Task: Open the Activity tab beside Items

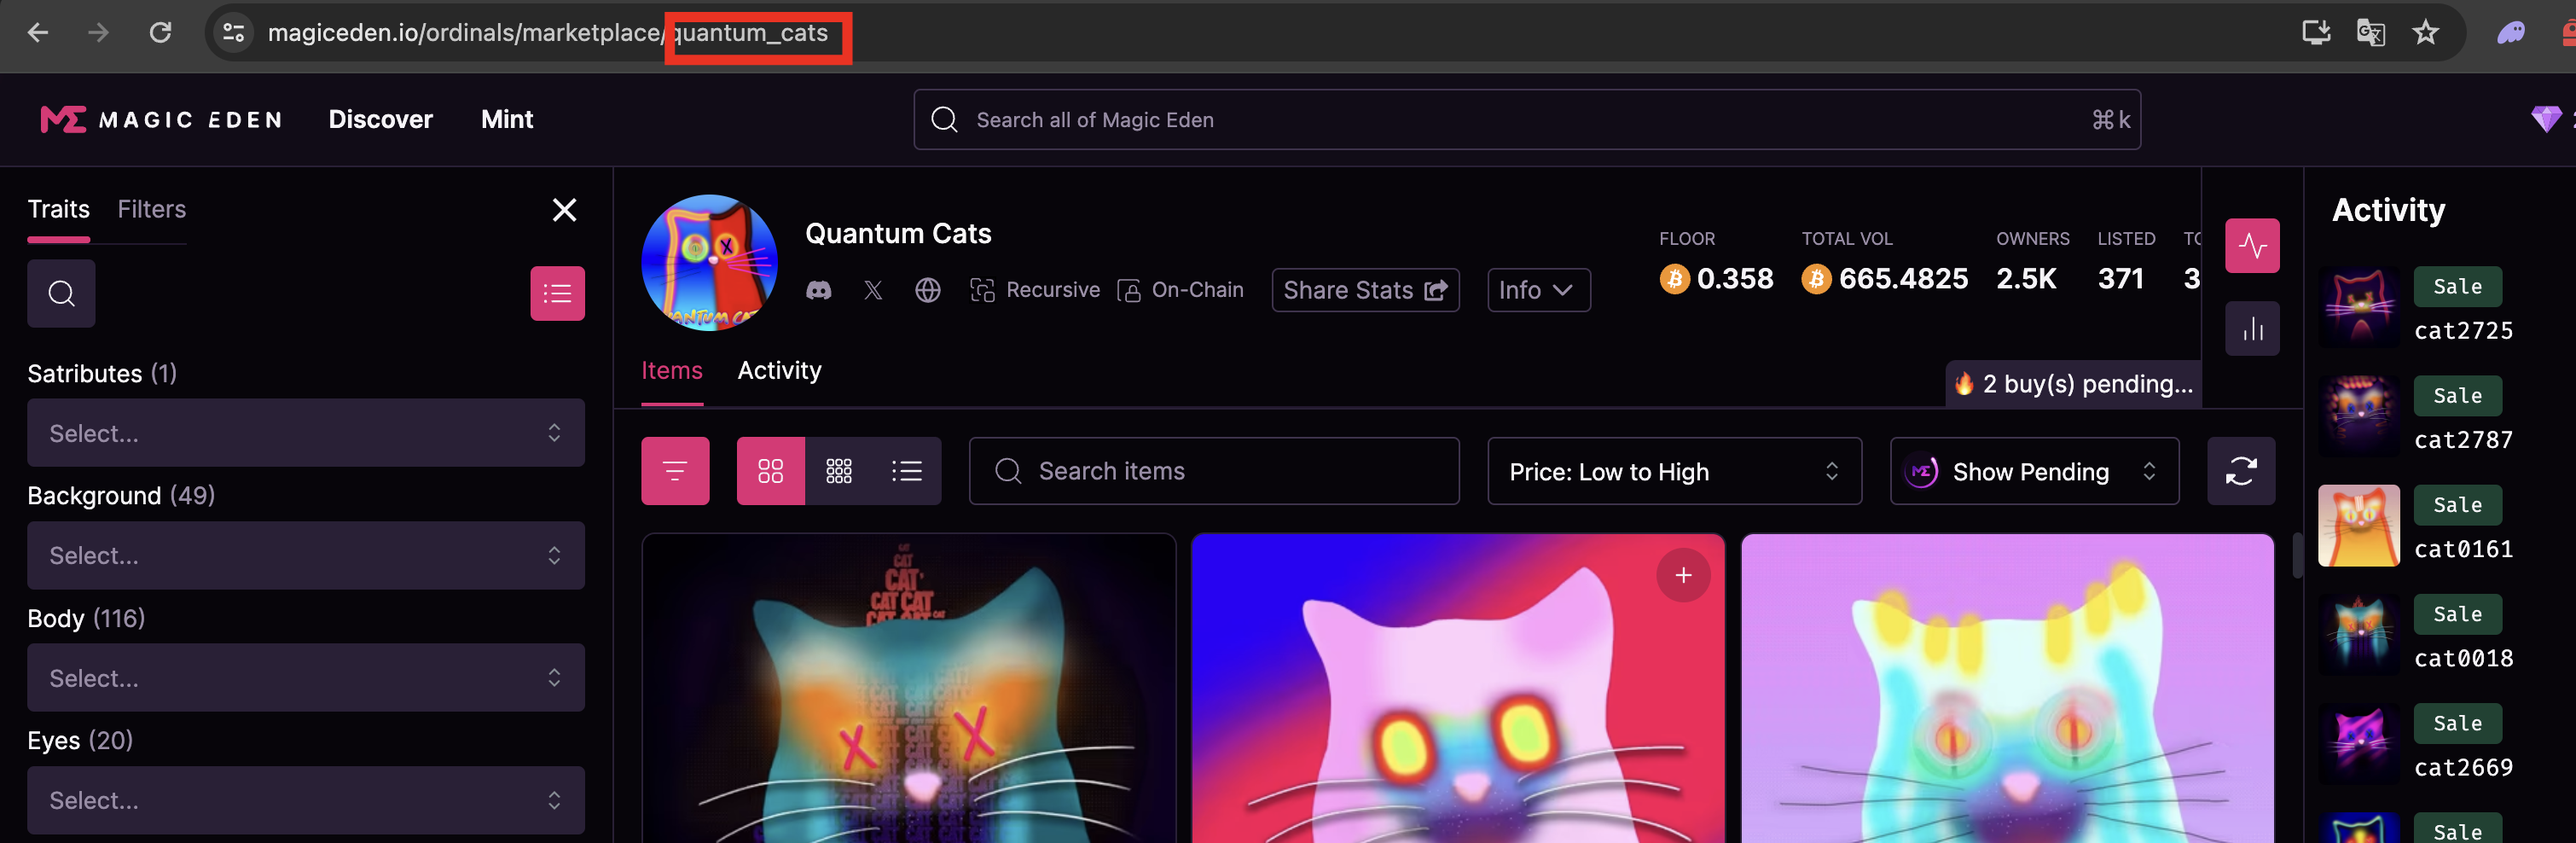Action: tap(779, 371)
